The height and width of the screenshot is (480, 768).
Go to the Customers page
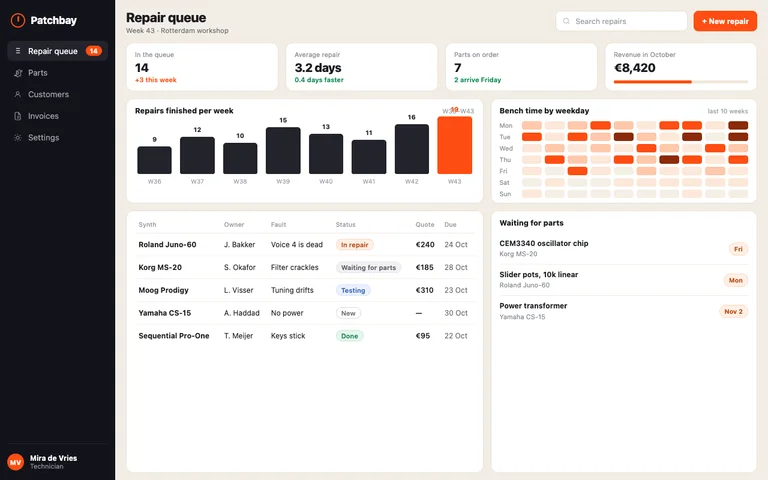pos(57,95)
